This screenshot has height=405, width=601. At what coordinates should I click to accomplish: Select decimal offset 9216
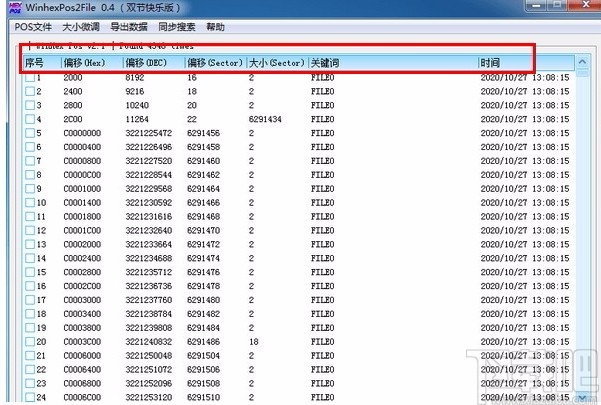[135, 92]
